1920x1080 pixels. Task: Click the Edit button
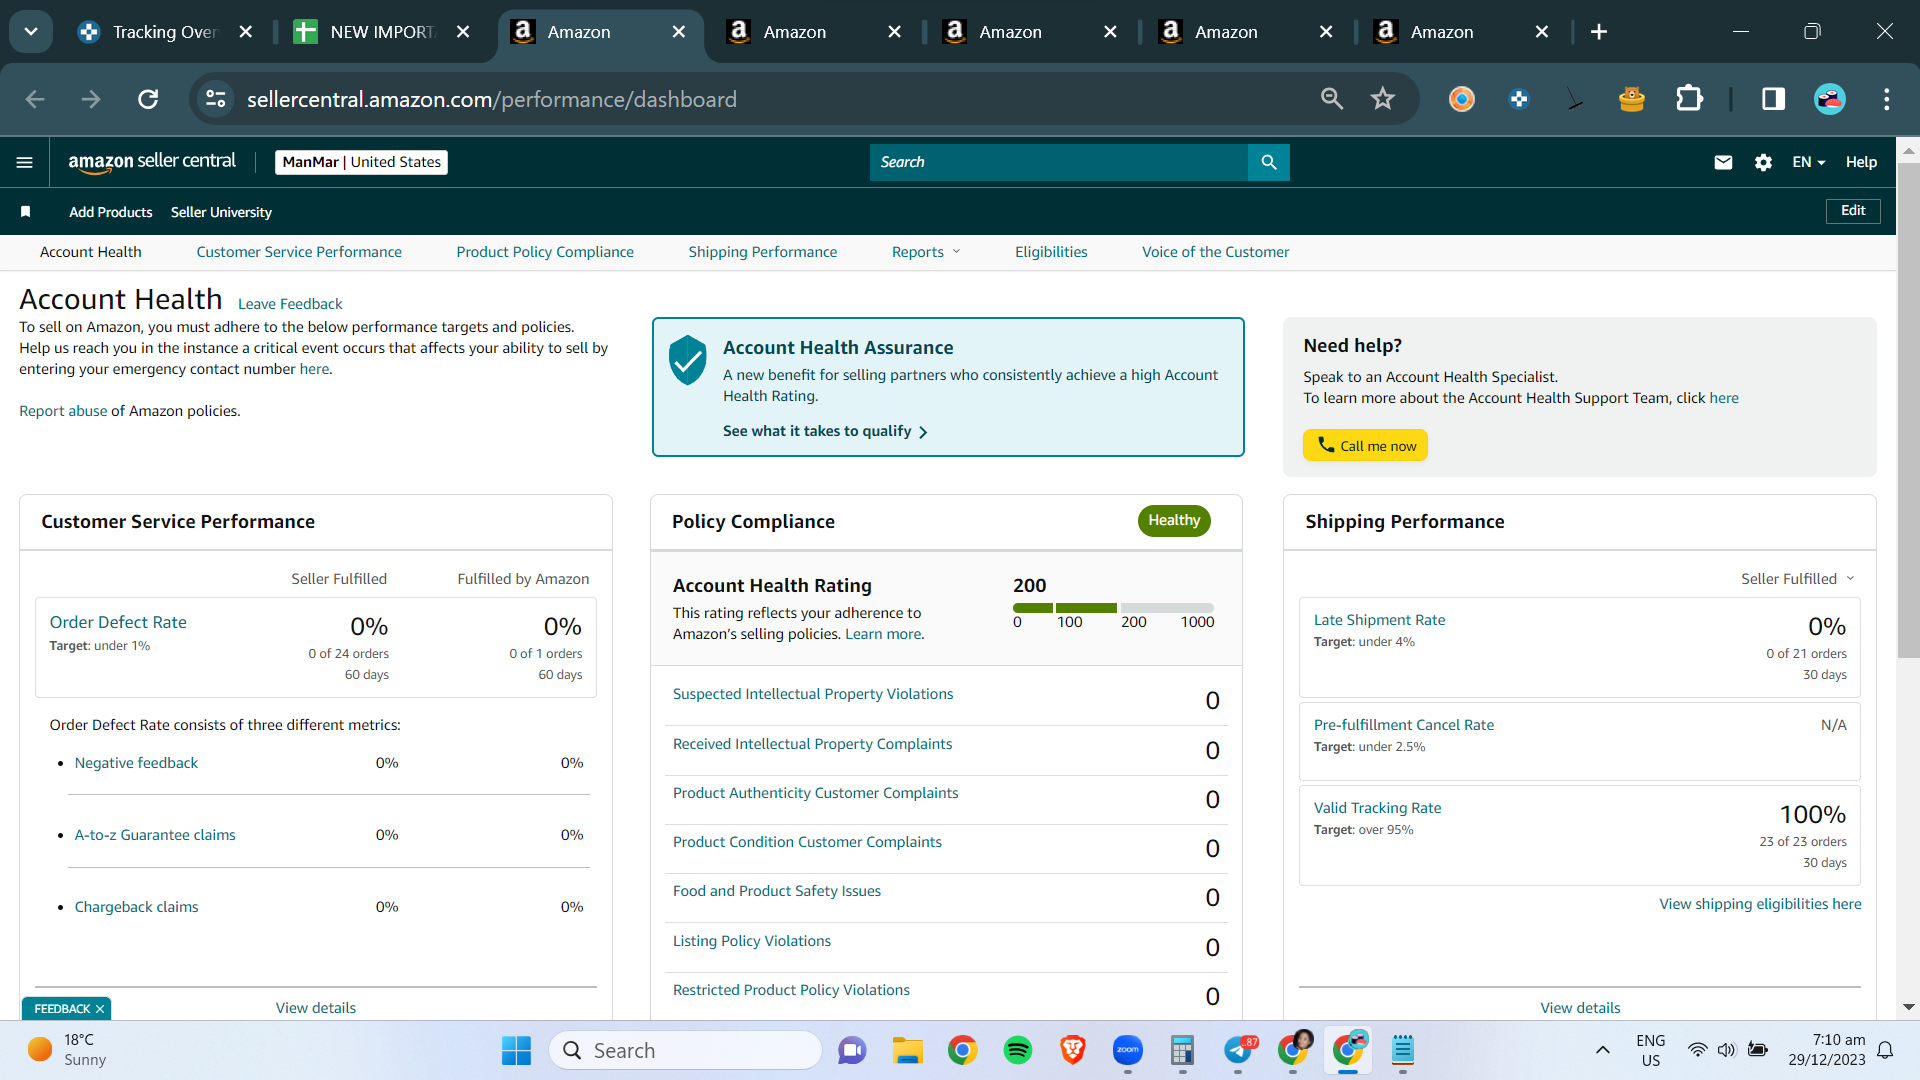[1853, 211]
